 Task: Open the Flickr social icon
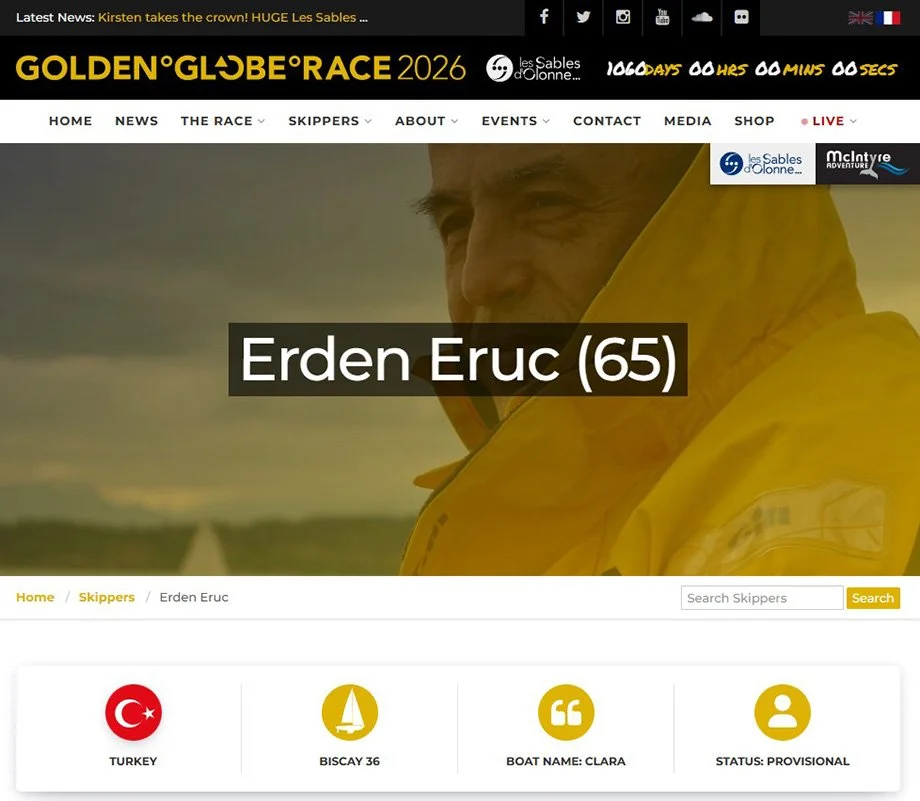pos(742,17)
